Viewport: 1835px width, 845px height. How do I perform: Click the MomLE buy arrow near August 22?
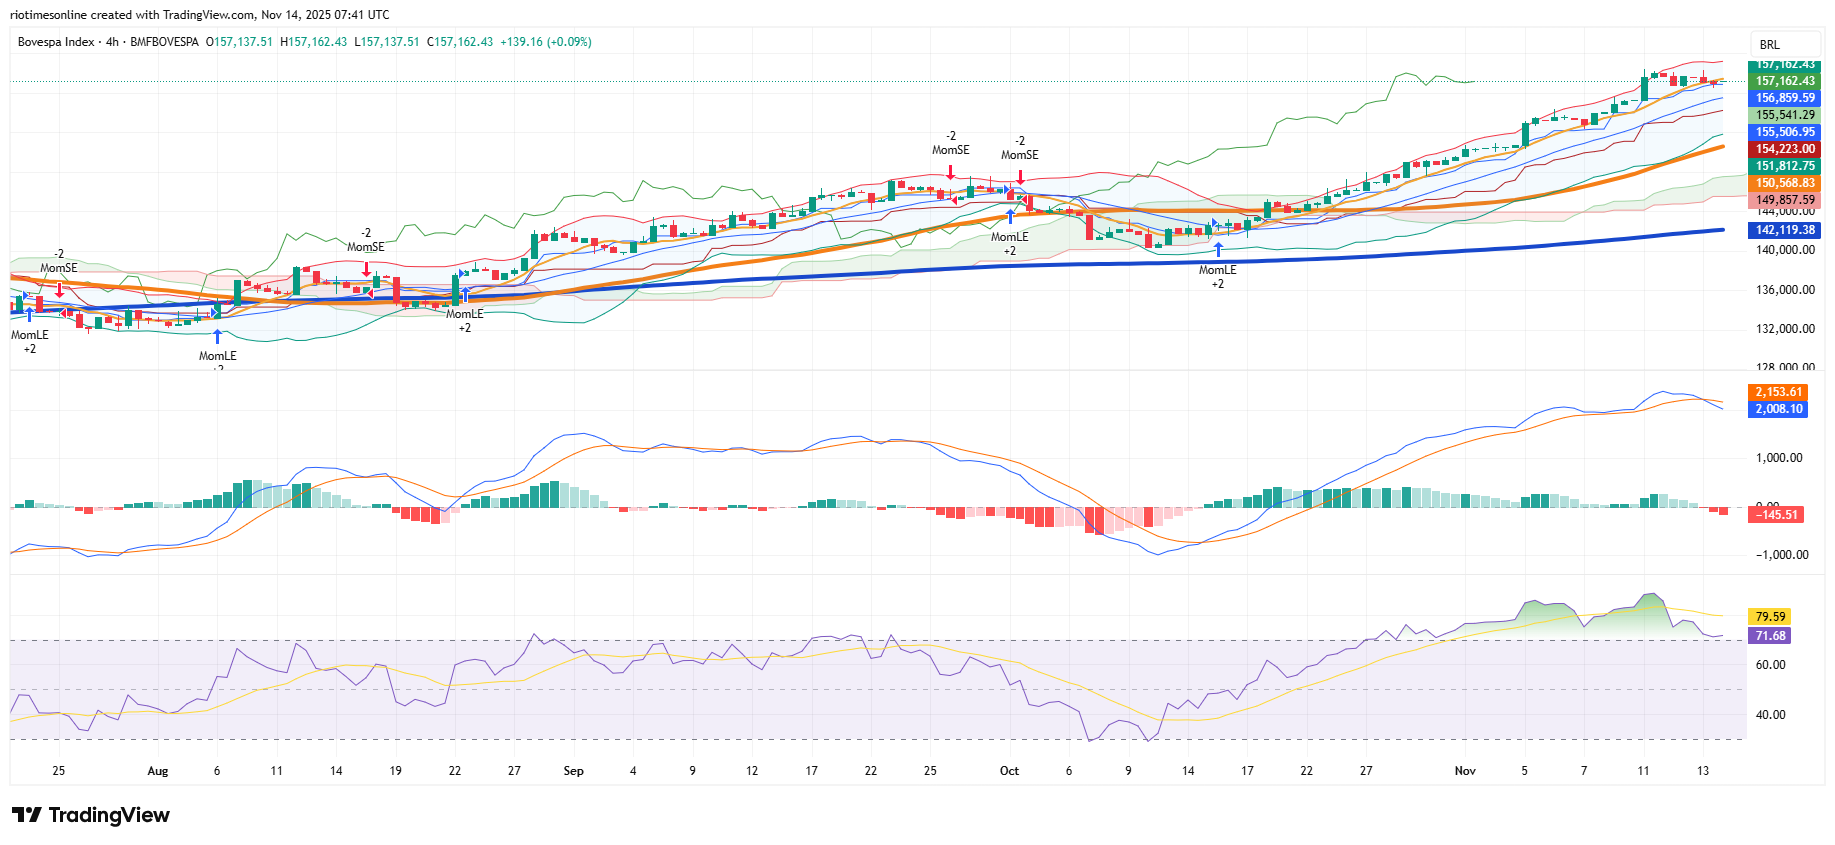click(x=465, y=295)
